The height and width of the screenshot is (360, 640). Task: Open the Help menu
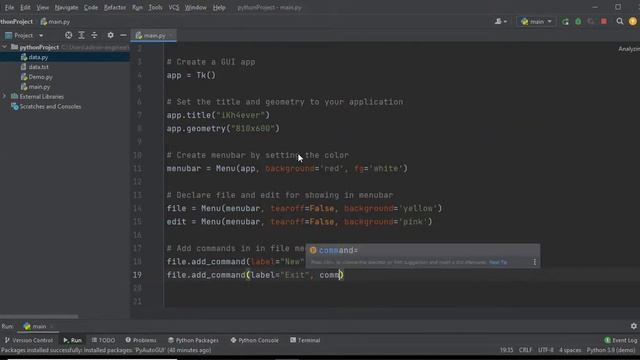[x=219, y=7]
